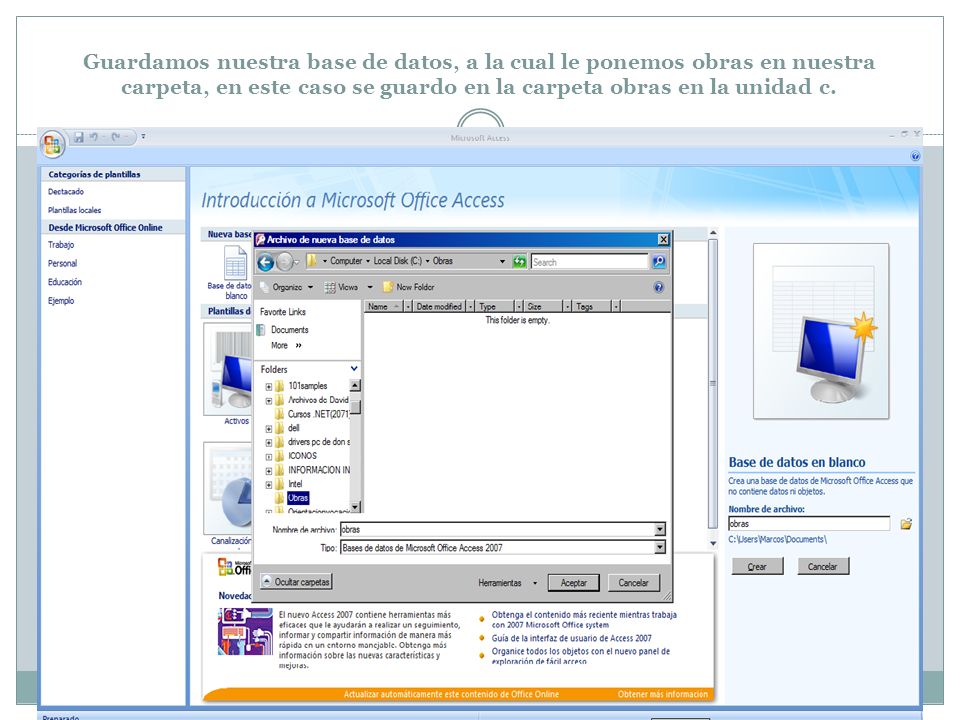Viewport: 960px width, 720px height.
Task: Click the New Folder icon in dialog toolbar
Action: 388,287
